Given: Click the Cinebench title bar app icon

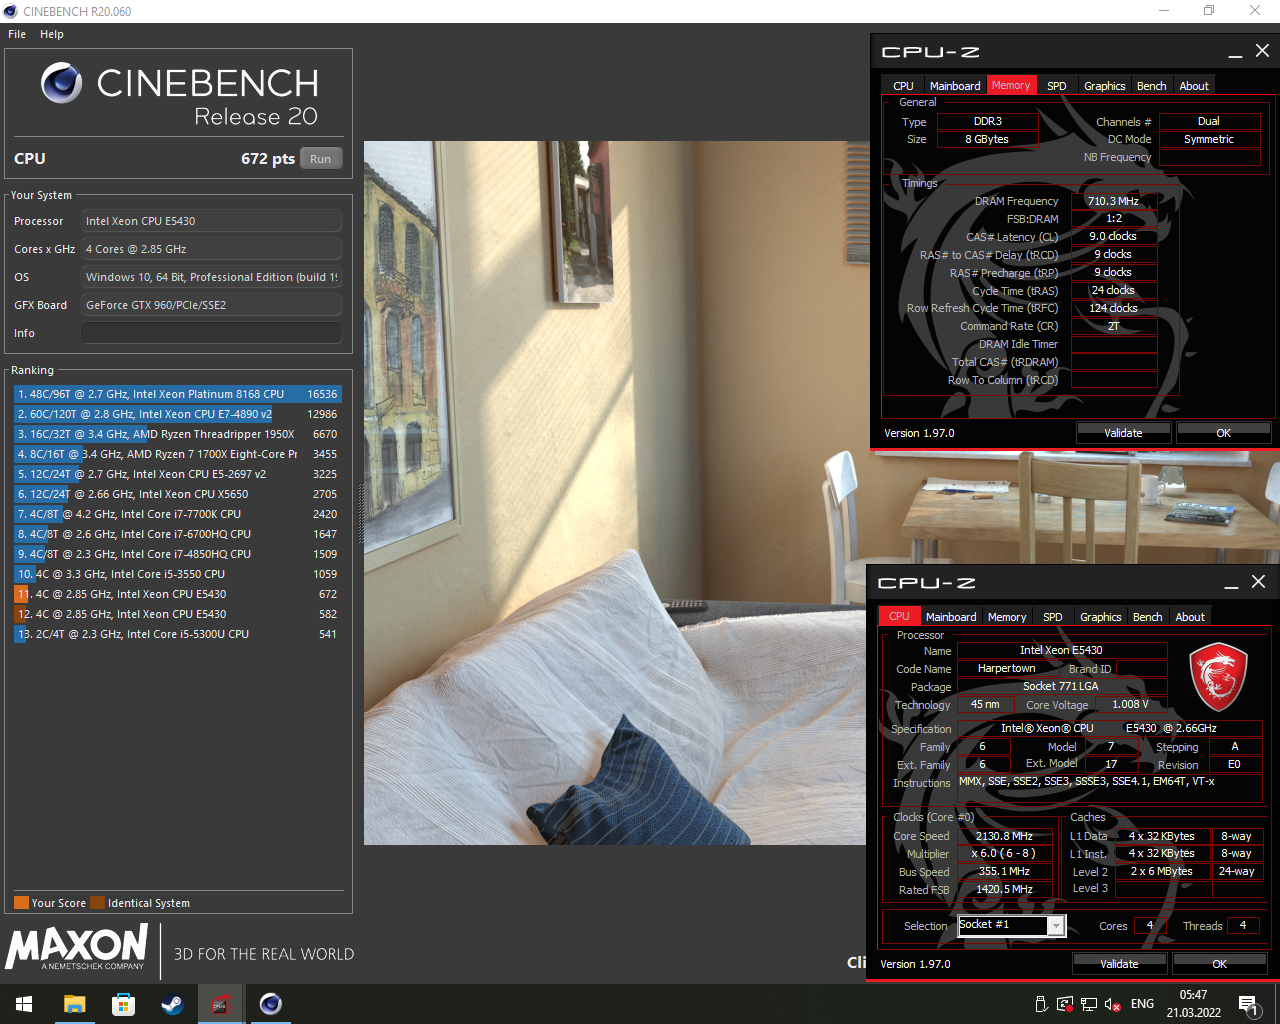Looking at the screenshot, I should pos(11,11).
